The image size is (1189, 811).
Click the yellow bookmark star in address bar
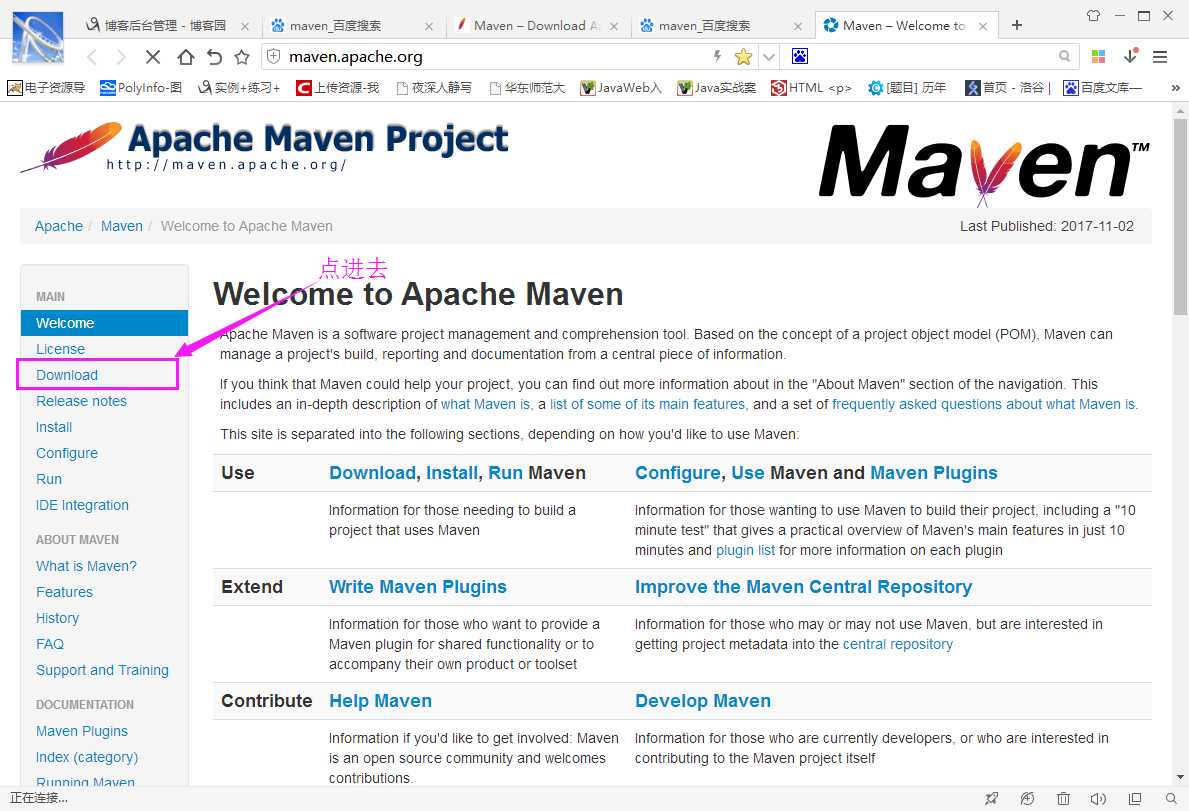pos(743,57)
